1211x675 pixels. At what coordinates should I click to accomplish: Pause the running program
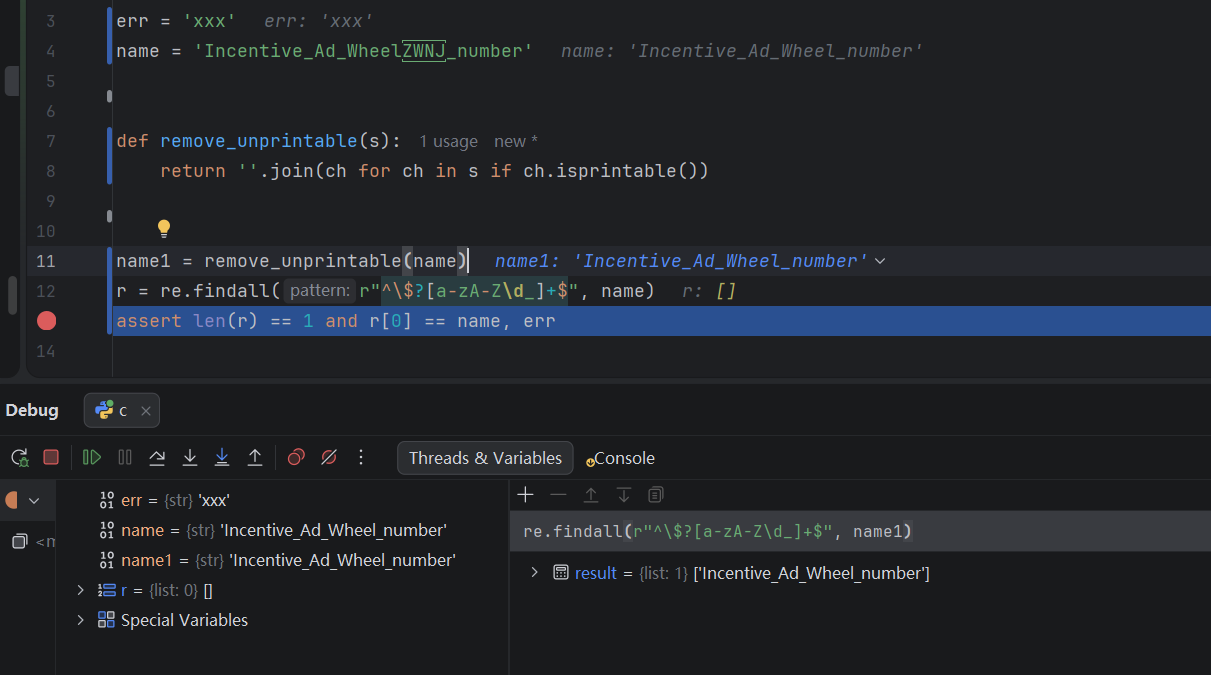[x=125, y=457]
